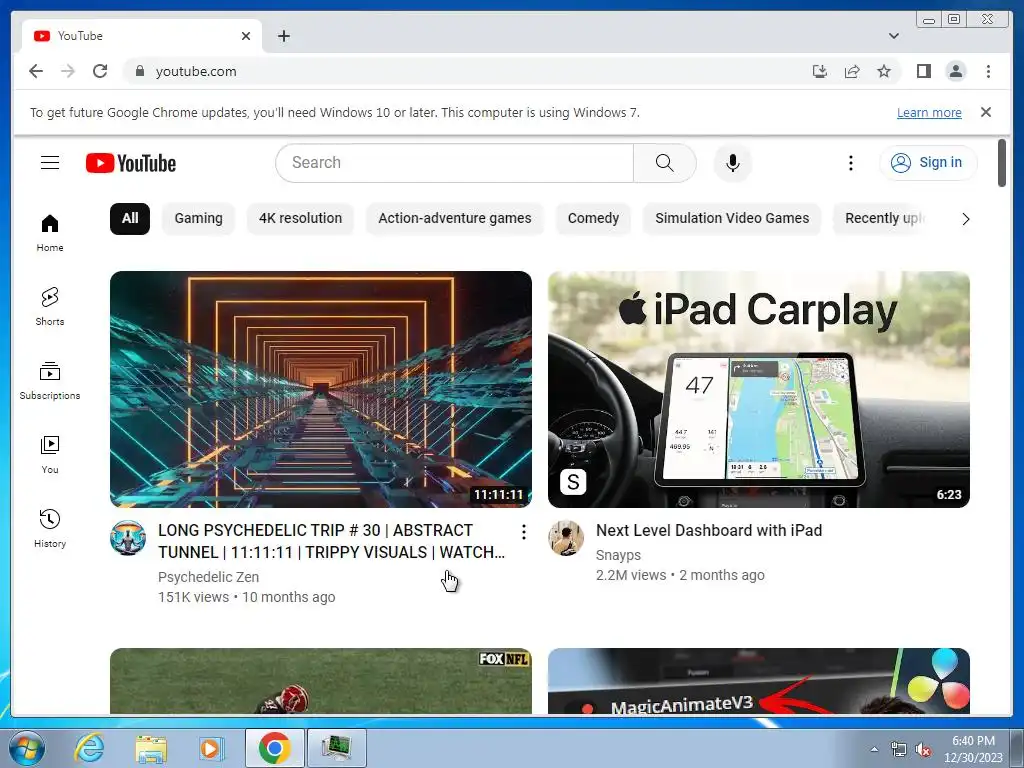This screenshot has width=1024, height=768.
Task: Open the You section in sidebar
Action: 50,455
